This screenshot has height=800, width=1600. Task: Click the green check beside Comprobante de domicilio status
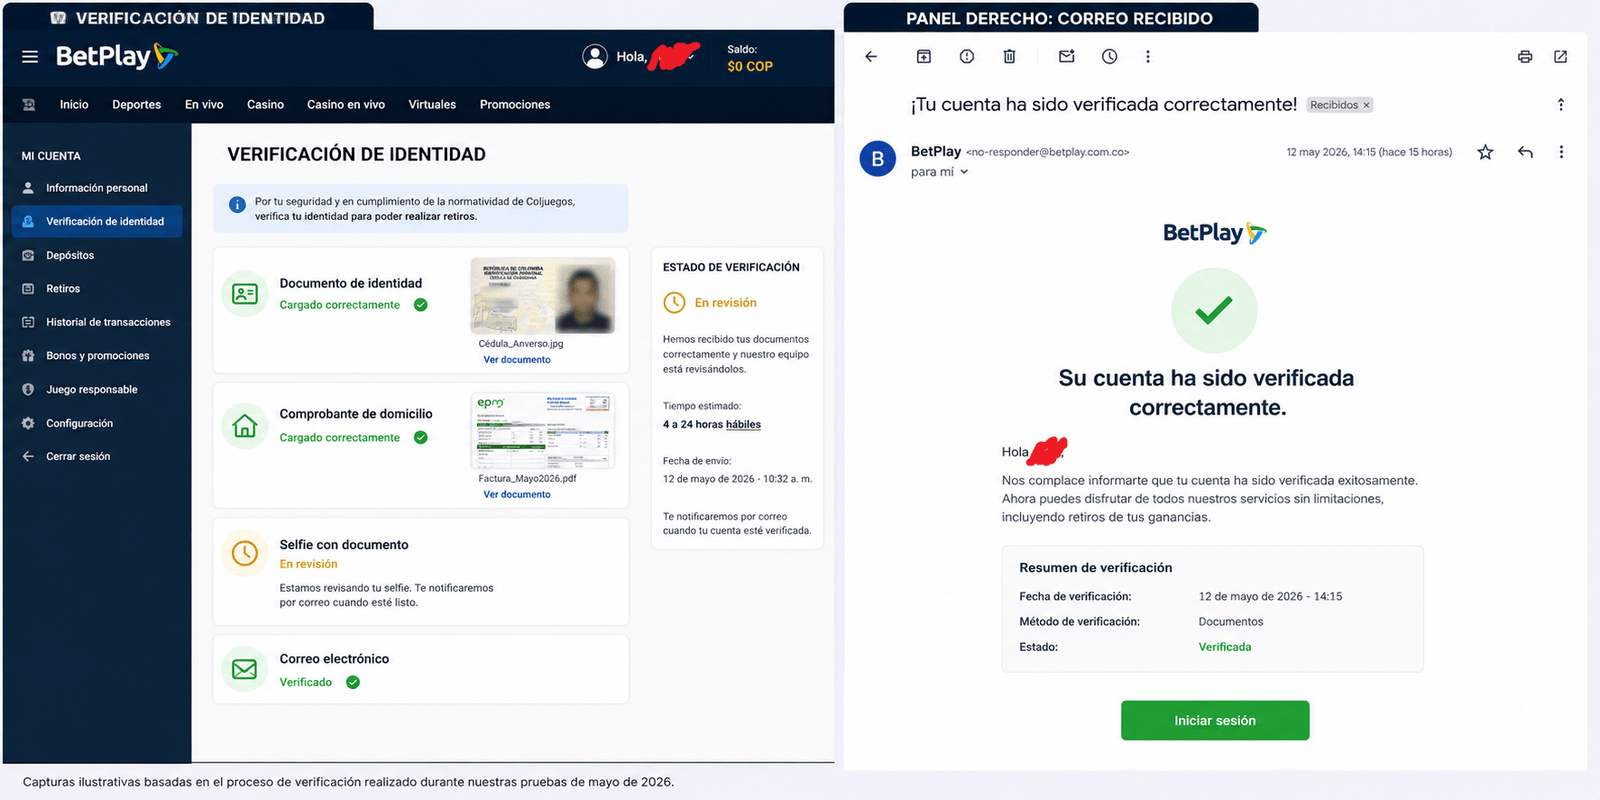421,437
